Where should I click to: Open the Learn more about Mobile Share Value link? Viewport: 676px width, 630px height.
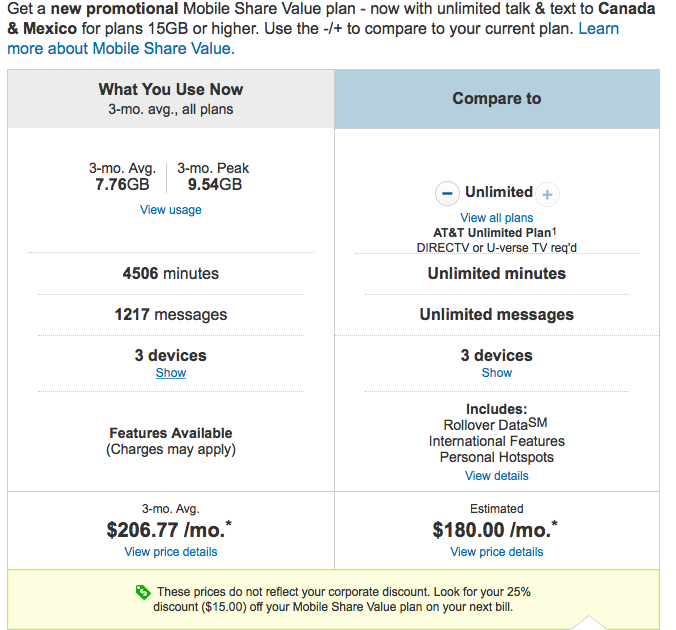tap(313, 38)
